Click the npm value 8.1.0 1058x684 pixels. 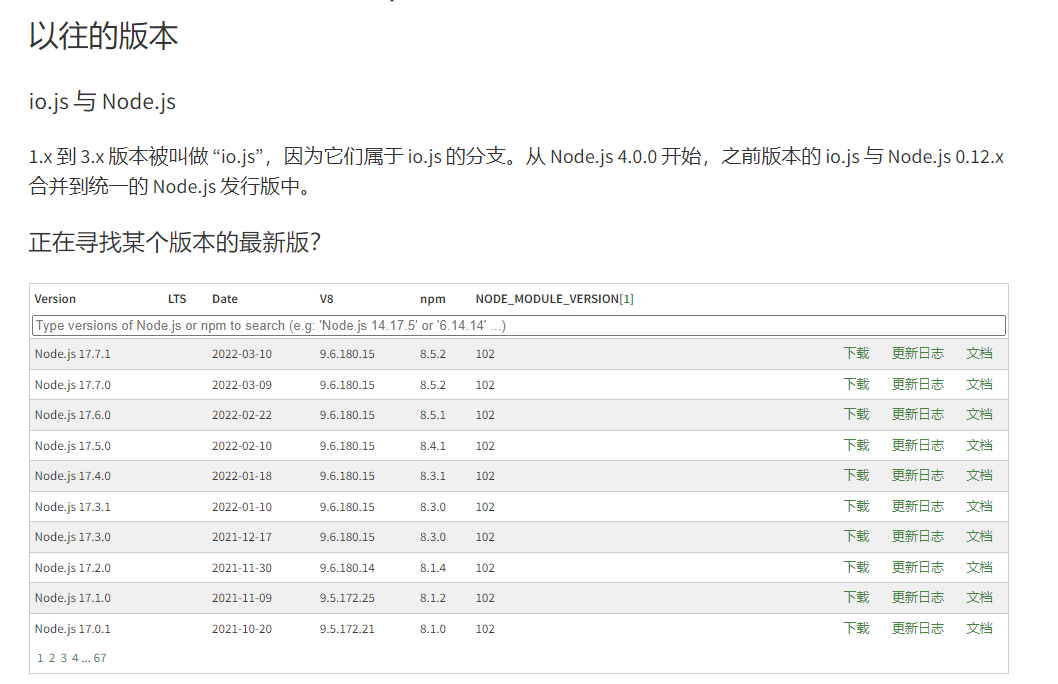[433, 629]
